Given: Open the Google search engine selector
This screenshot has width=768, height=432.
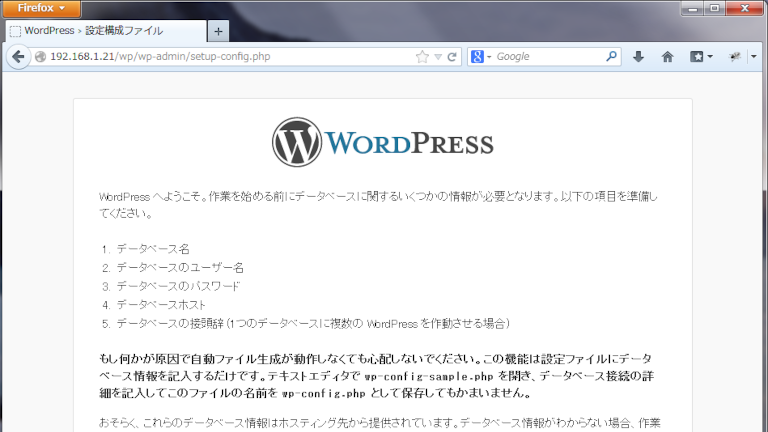Looking at the screenshot, I should (480, 57).
